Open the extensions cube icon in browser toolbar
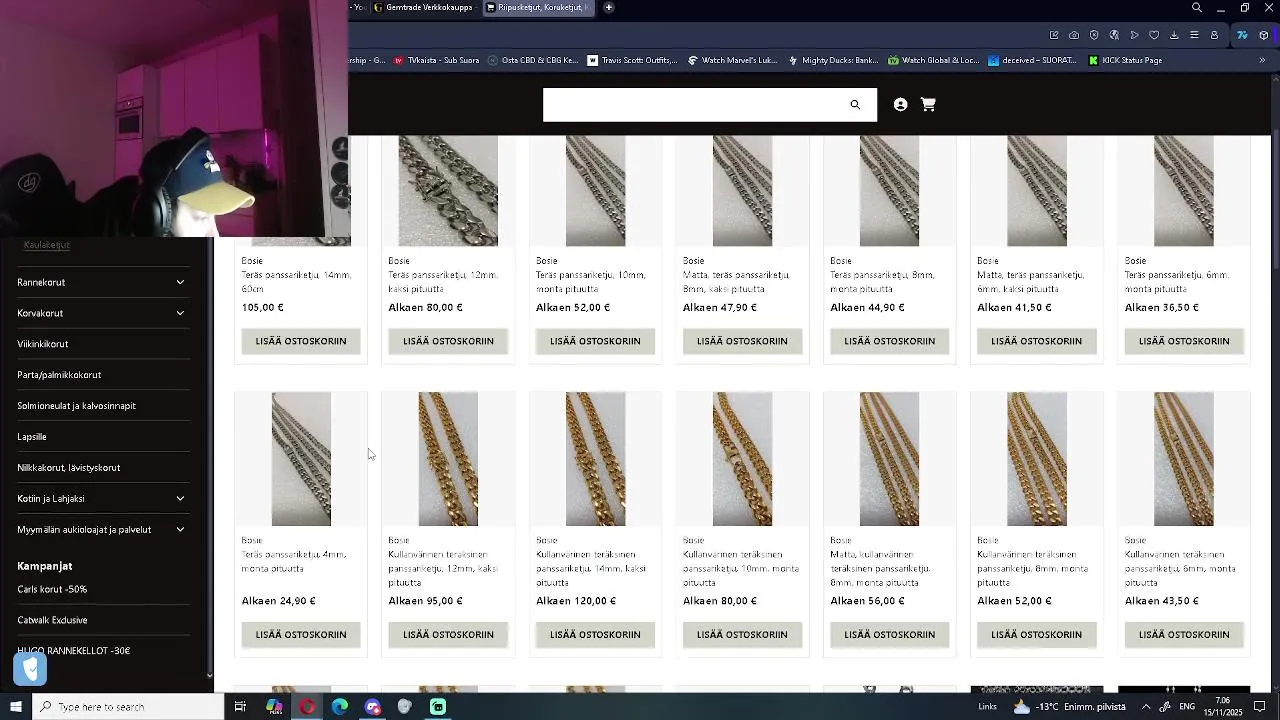The width and height of the screenshot is (1280, 720). pyautogui.click(x=1264, y=35)
